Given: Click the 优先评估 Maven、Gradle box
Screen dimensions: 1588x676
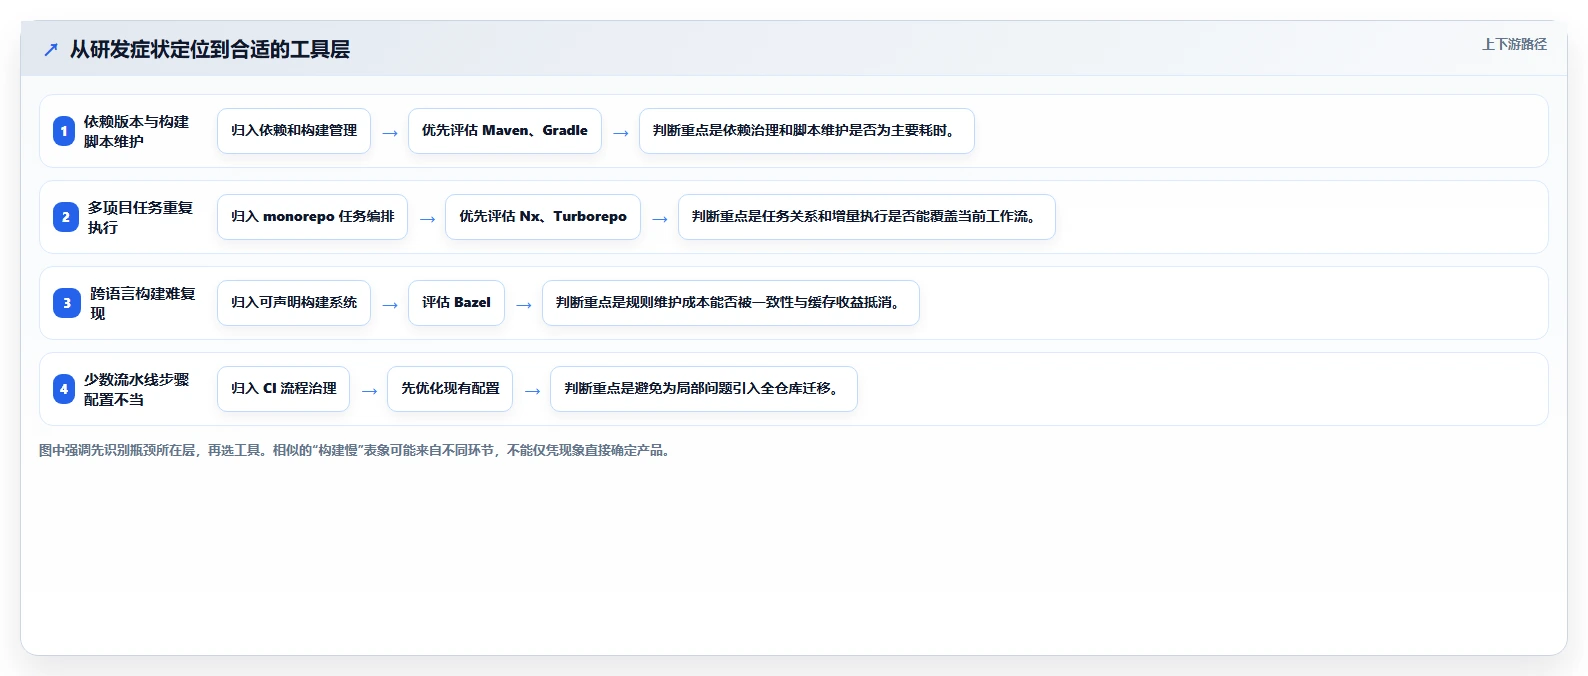Looking at the screenshot, I should point(505,131).
